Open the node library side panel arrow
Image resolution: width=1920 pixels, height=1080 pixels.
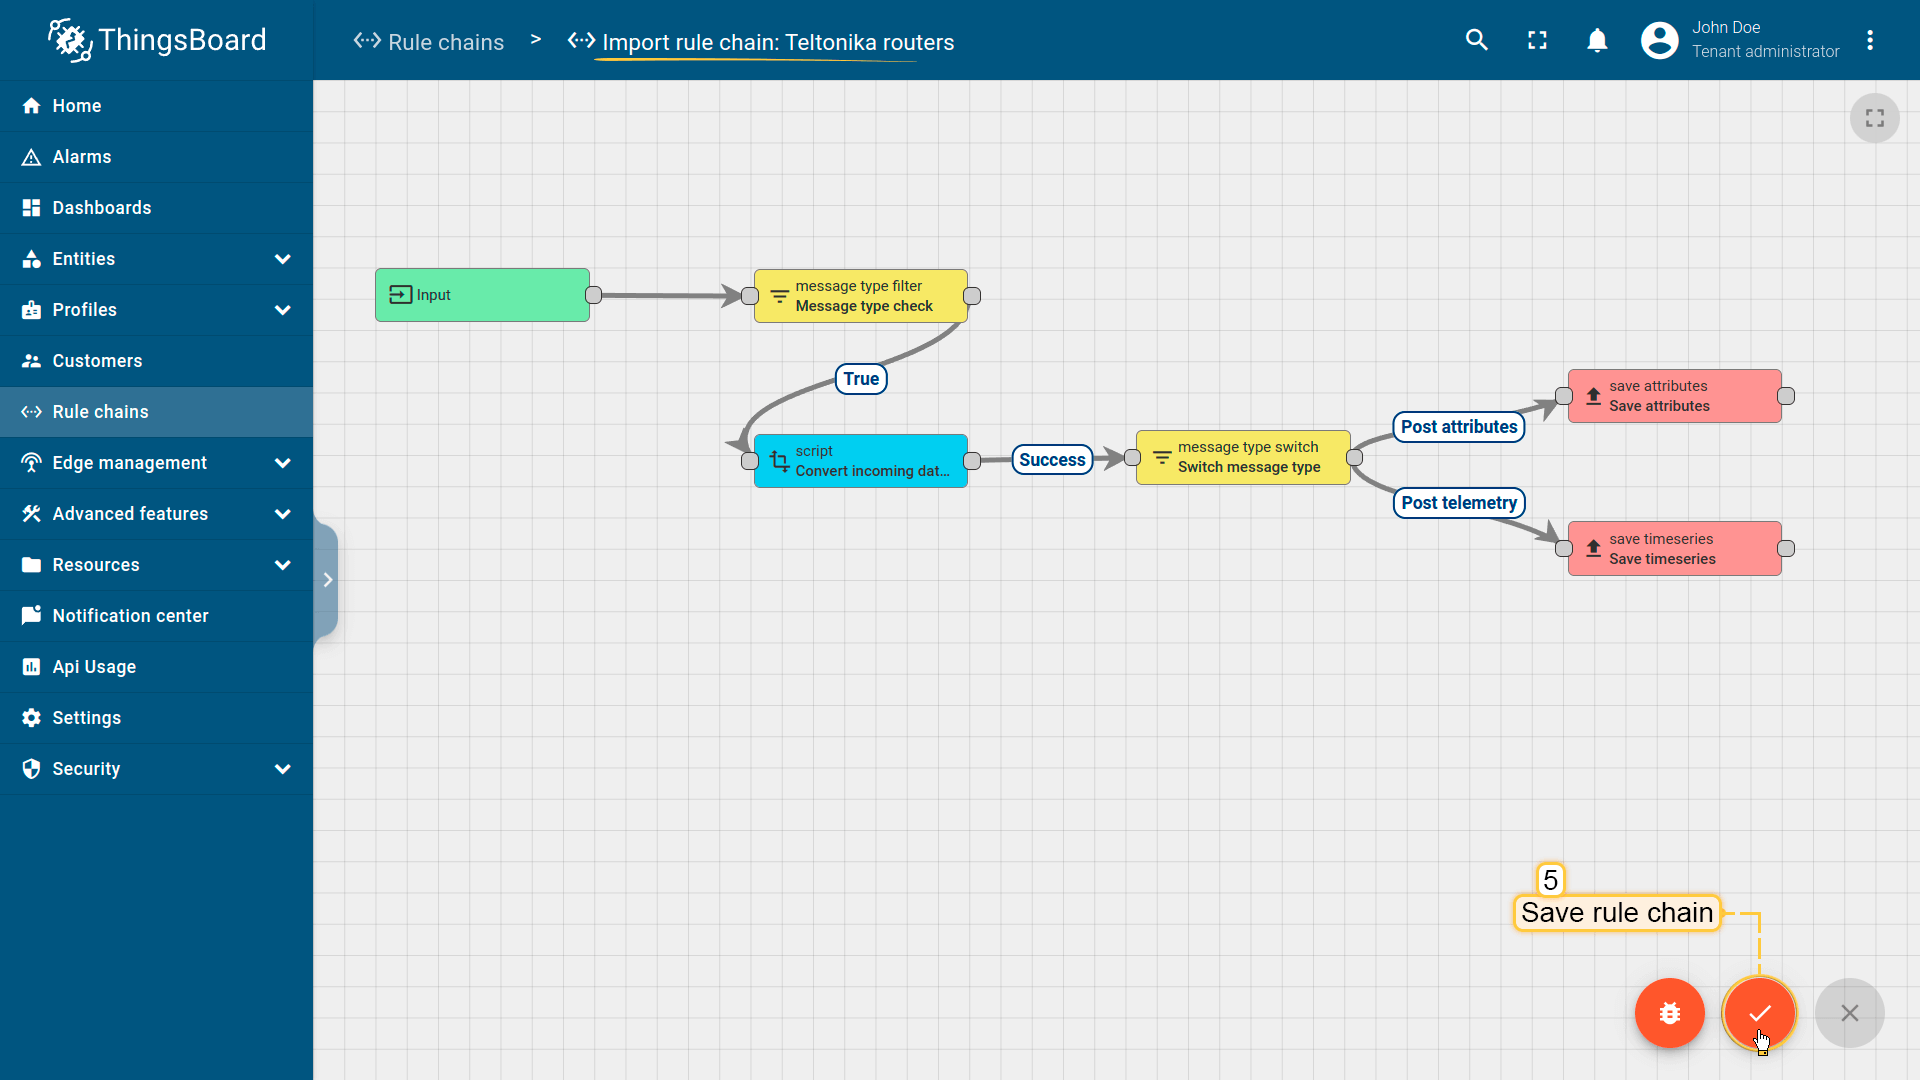[x=327, y=580]
